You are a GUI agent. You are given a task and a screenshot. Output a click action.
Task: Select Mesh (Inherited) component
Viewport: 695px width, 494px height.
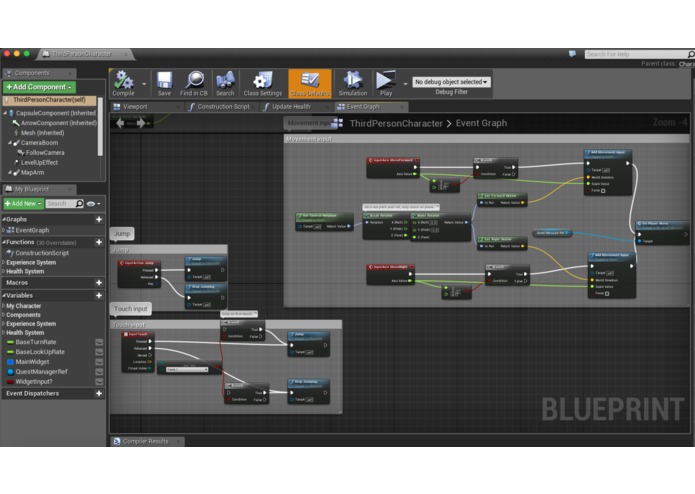[42, 133]
